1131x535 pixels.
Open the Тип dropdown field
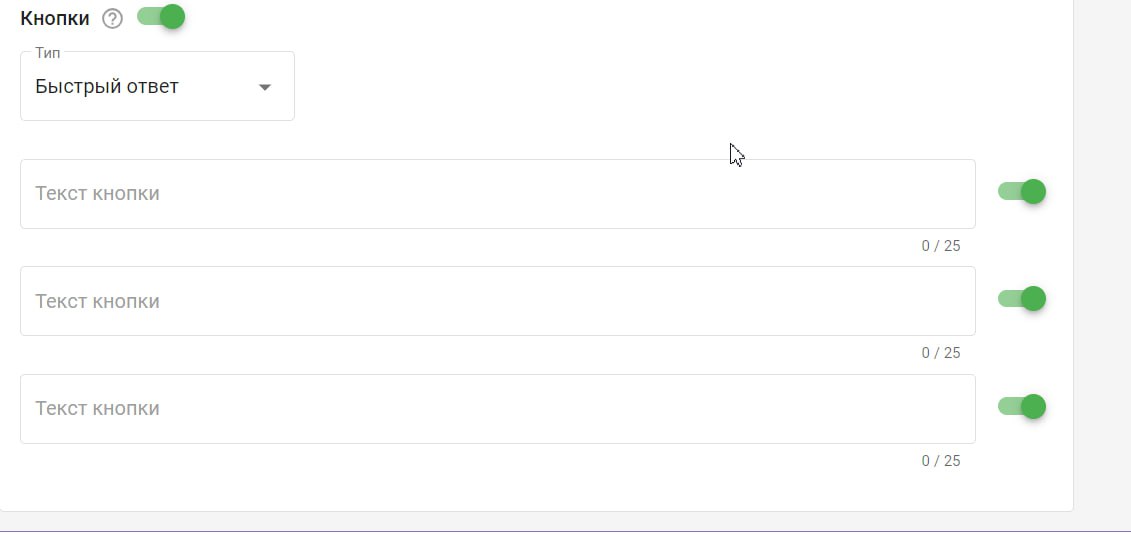(x=157, y=87)
